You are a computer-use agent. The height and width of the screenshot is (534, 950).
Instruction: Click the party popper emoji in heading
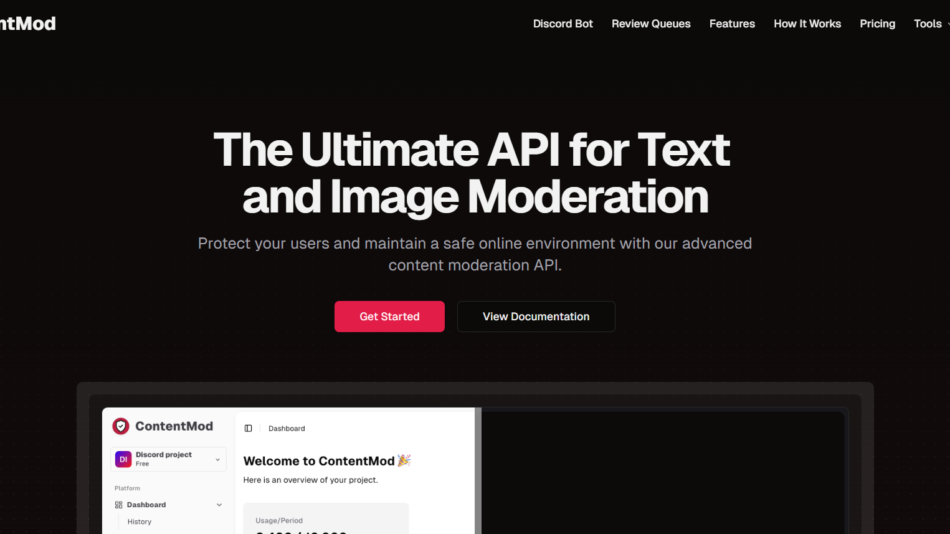(x=404, y=461)
